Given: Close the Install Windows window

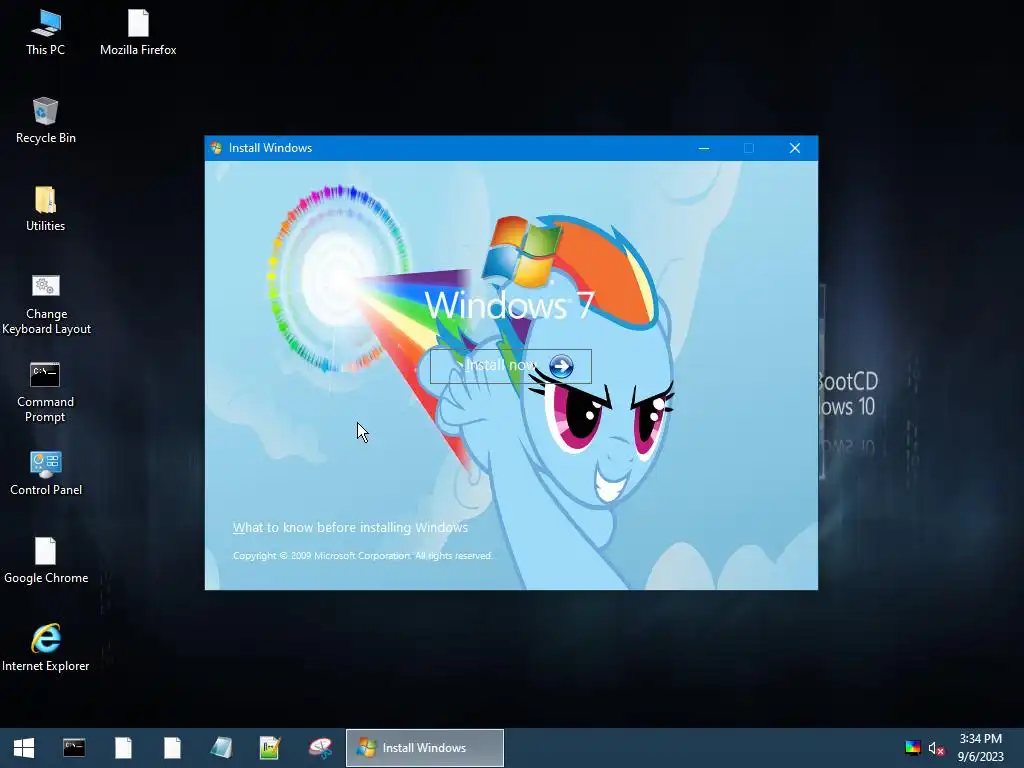Looking at the screenshot, I should pyautogui.click(x=795, y=148).
